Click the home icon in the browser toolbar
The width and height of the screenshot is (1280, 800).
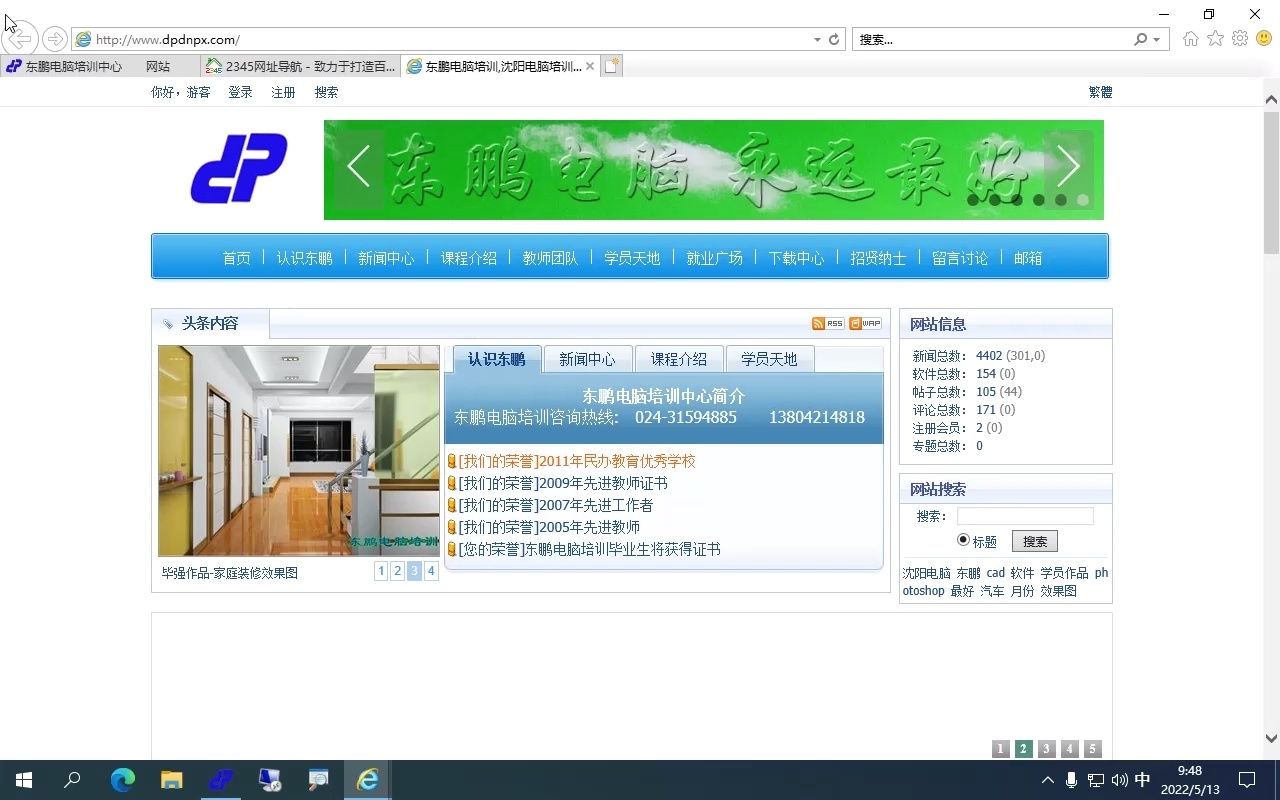coord(1190,37)
